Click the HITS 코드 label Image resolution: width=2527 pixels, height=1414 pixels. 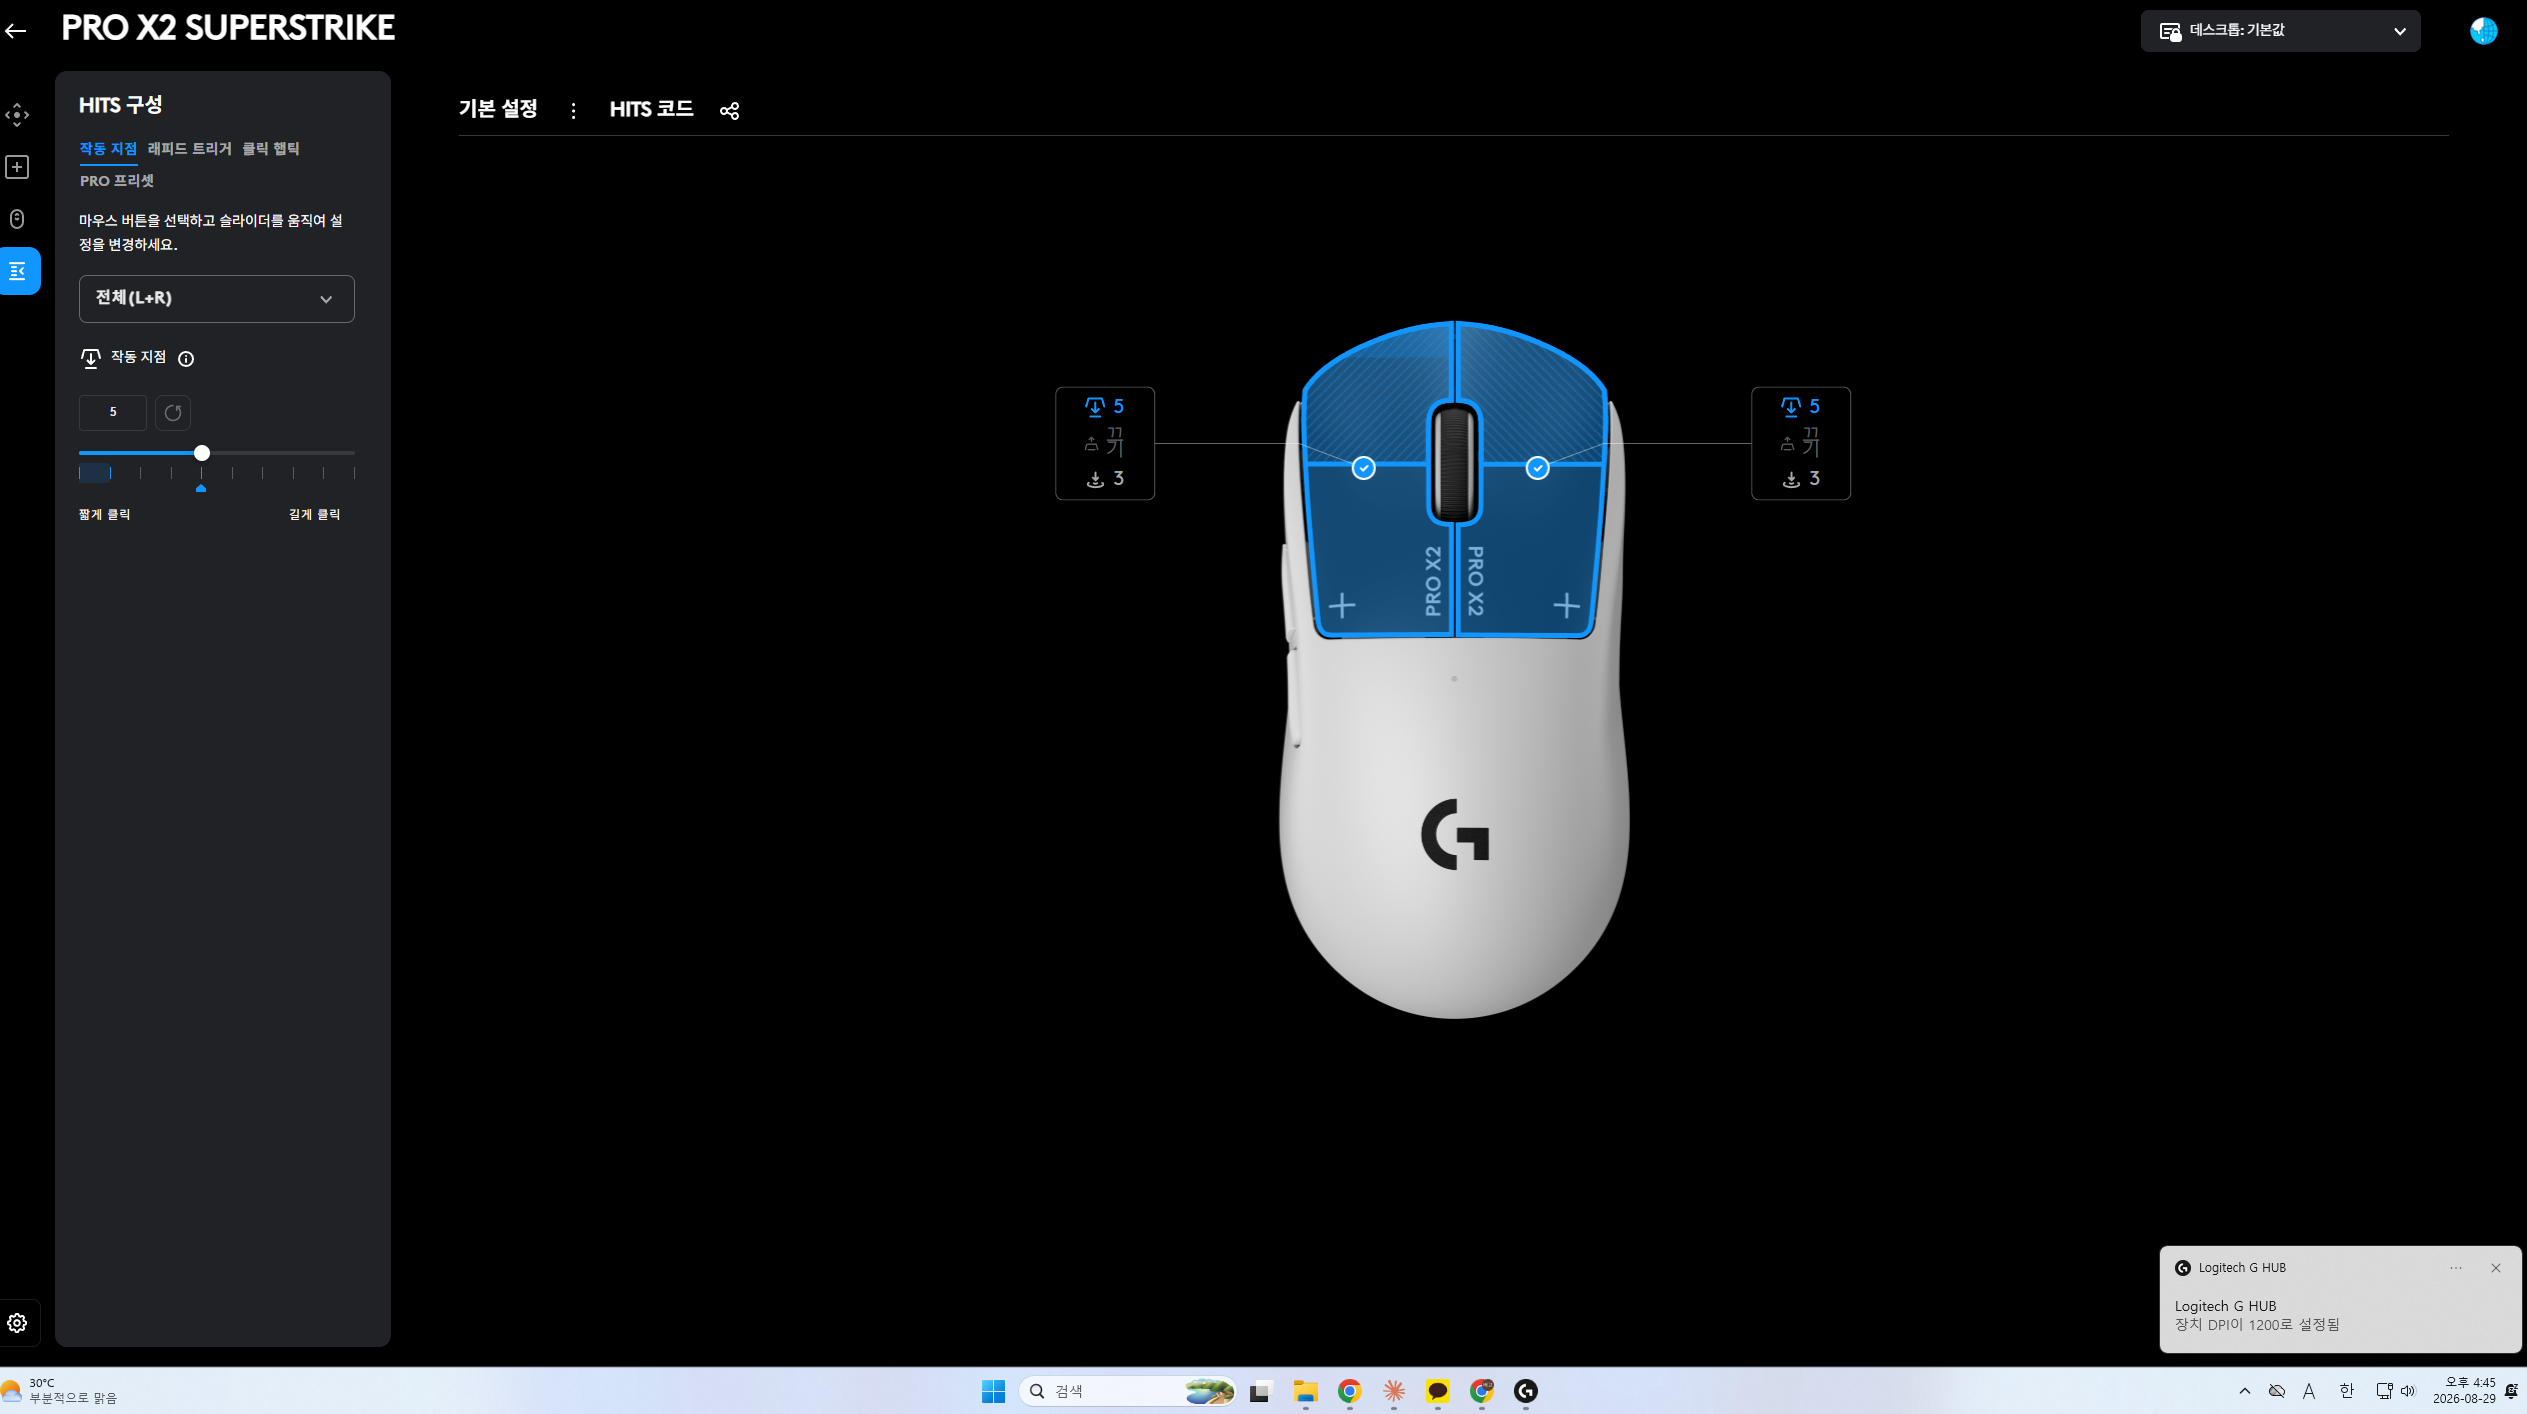652,108
